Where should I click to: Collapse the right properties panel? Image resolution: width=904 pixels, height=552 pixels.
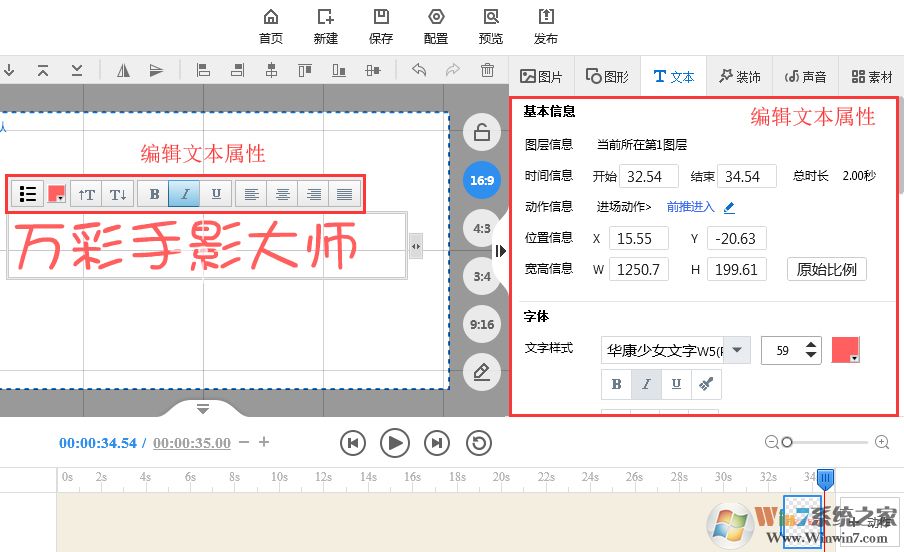pyautogui.click(x=500, y=251)
